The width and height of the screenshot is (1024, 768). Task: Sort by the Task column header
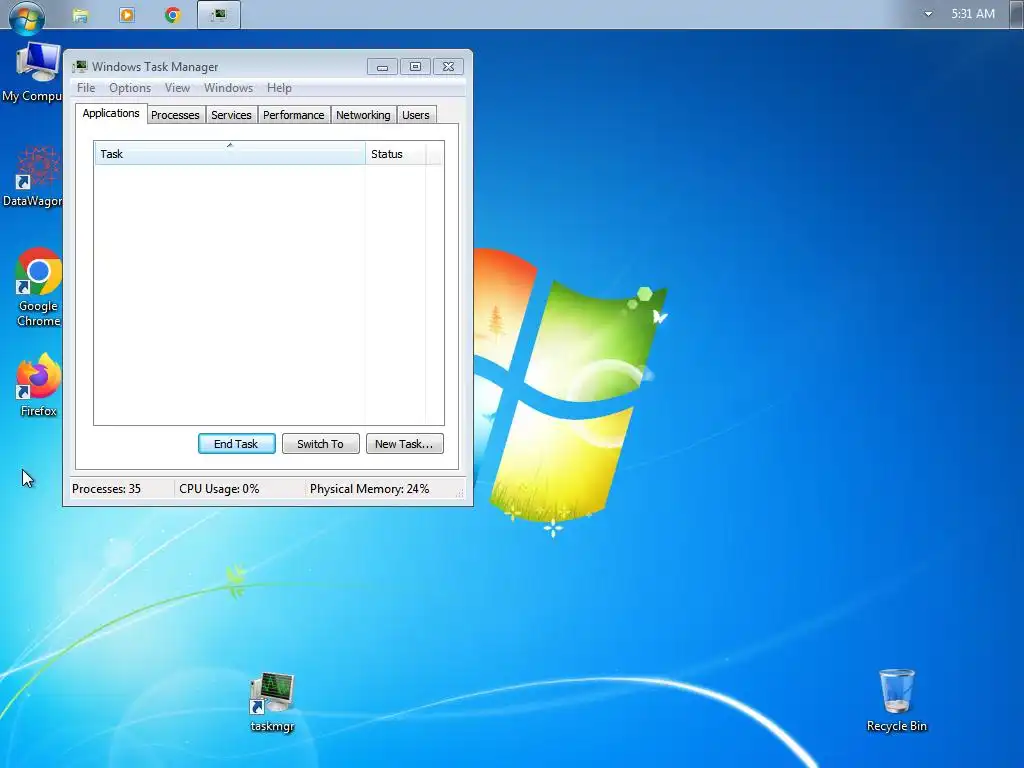(x=230, y=153)
